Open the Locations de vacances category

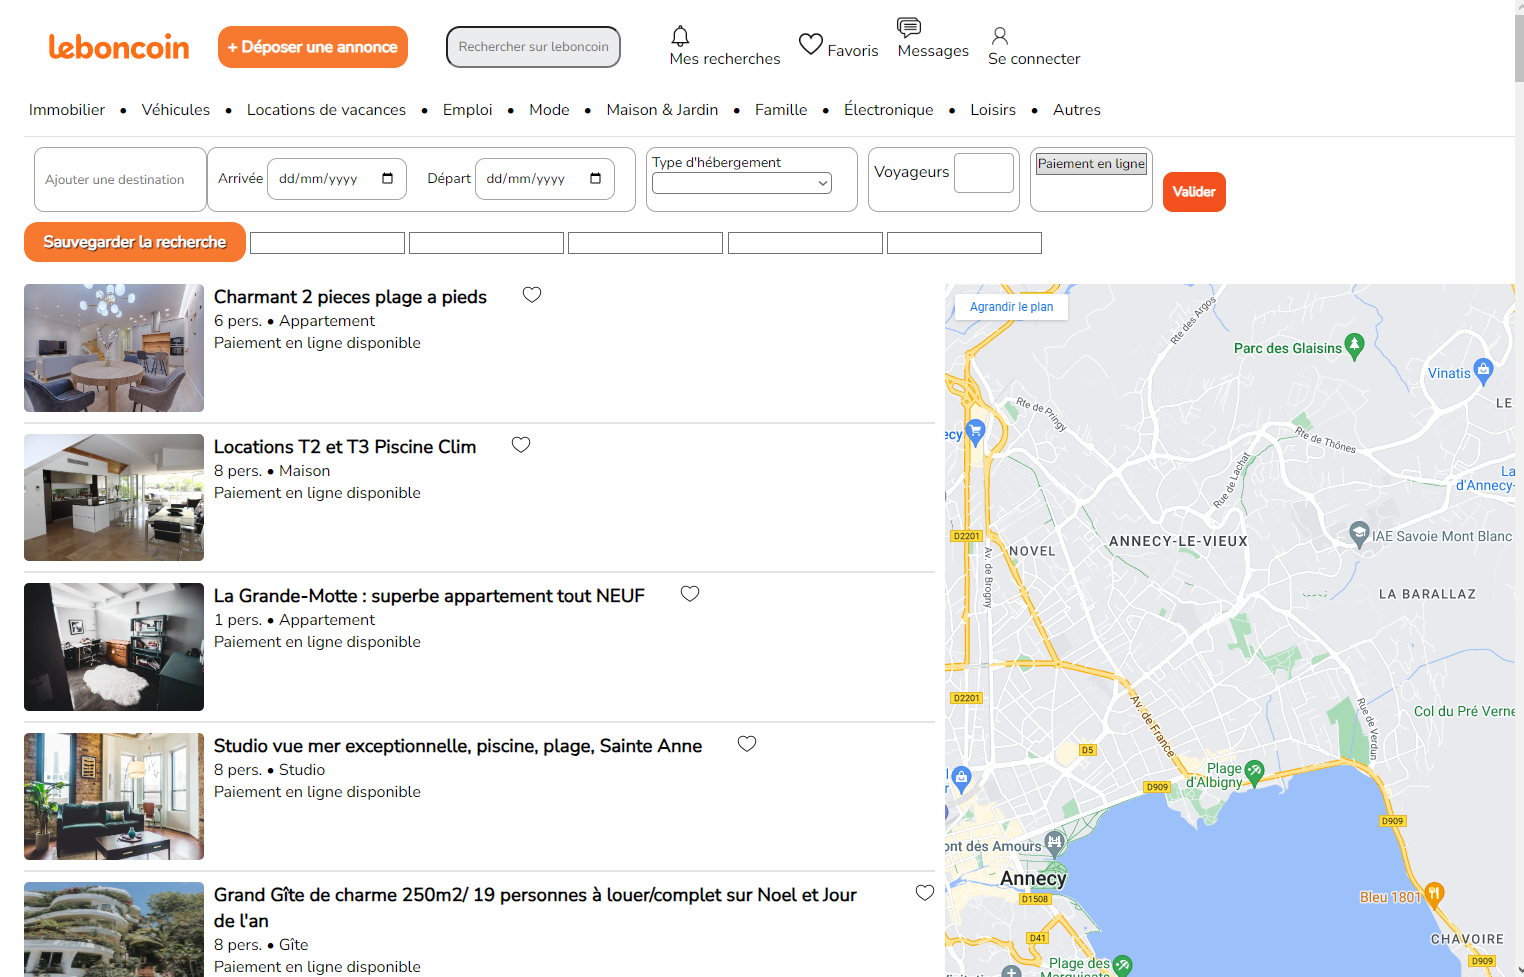tap(326, 110)
